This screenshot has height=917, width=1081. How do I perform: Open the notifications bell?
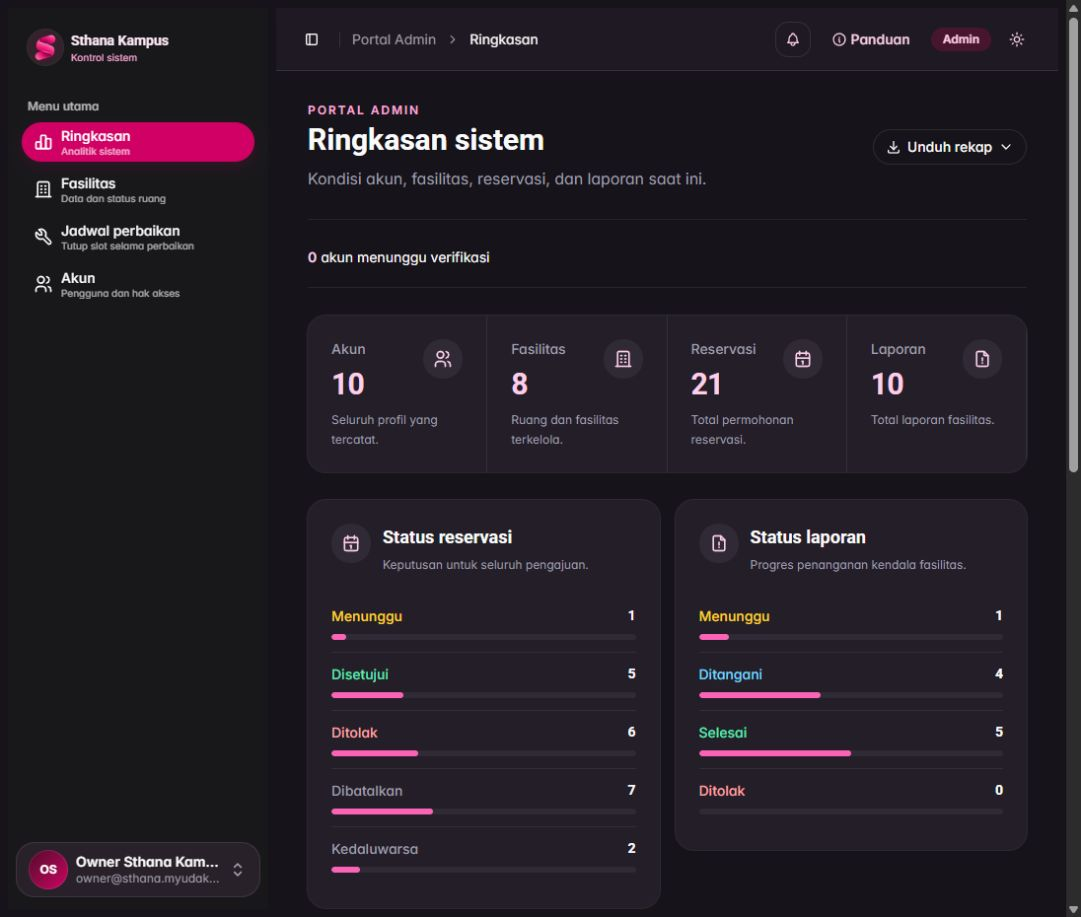pyautogui.click(x=793, y=39)
